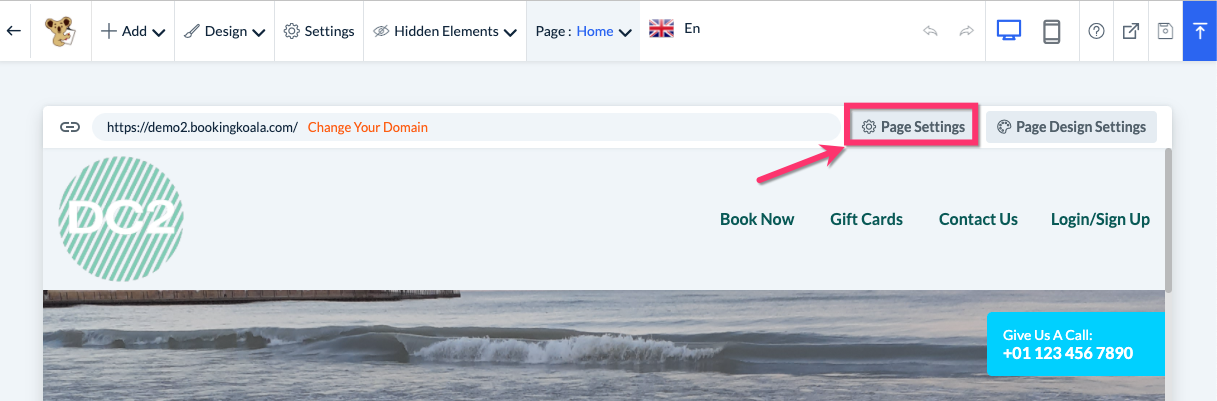Open Settings in the top toolbar

319,31
